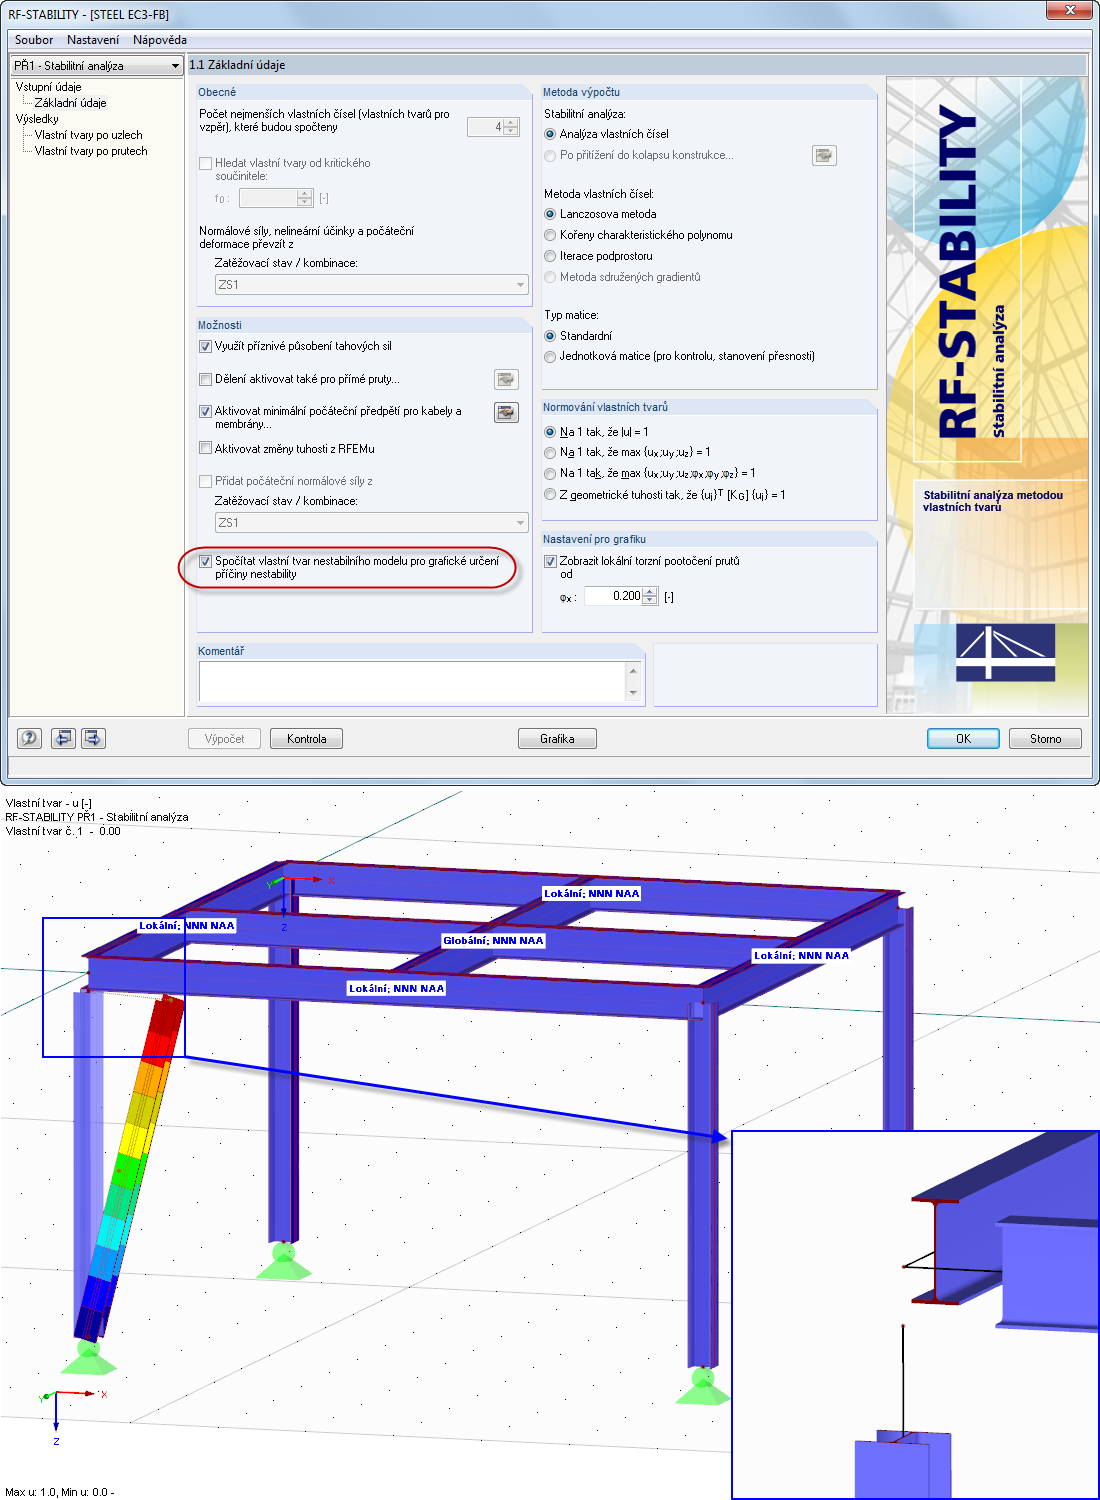This screenshot has height=1500, width=1100.
Task: Cancel with the Storno button
Action: 1046,739
